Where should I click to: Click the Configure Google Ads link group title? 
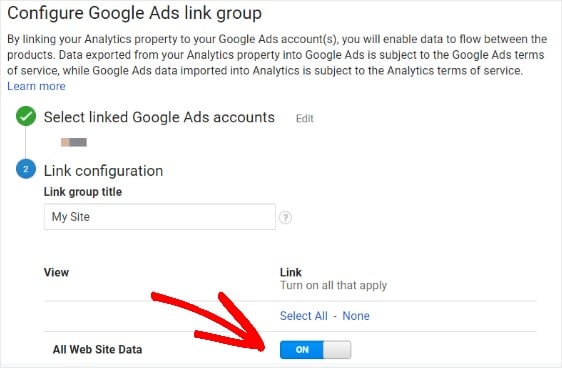tap(134, 13)
